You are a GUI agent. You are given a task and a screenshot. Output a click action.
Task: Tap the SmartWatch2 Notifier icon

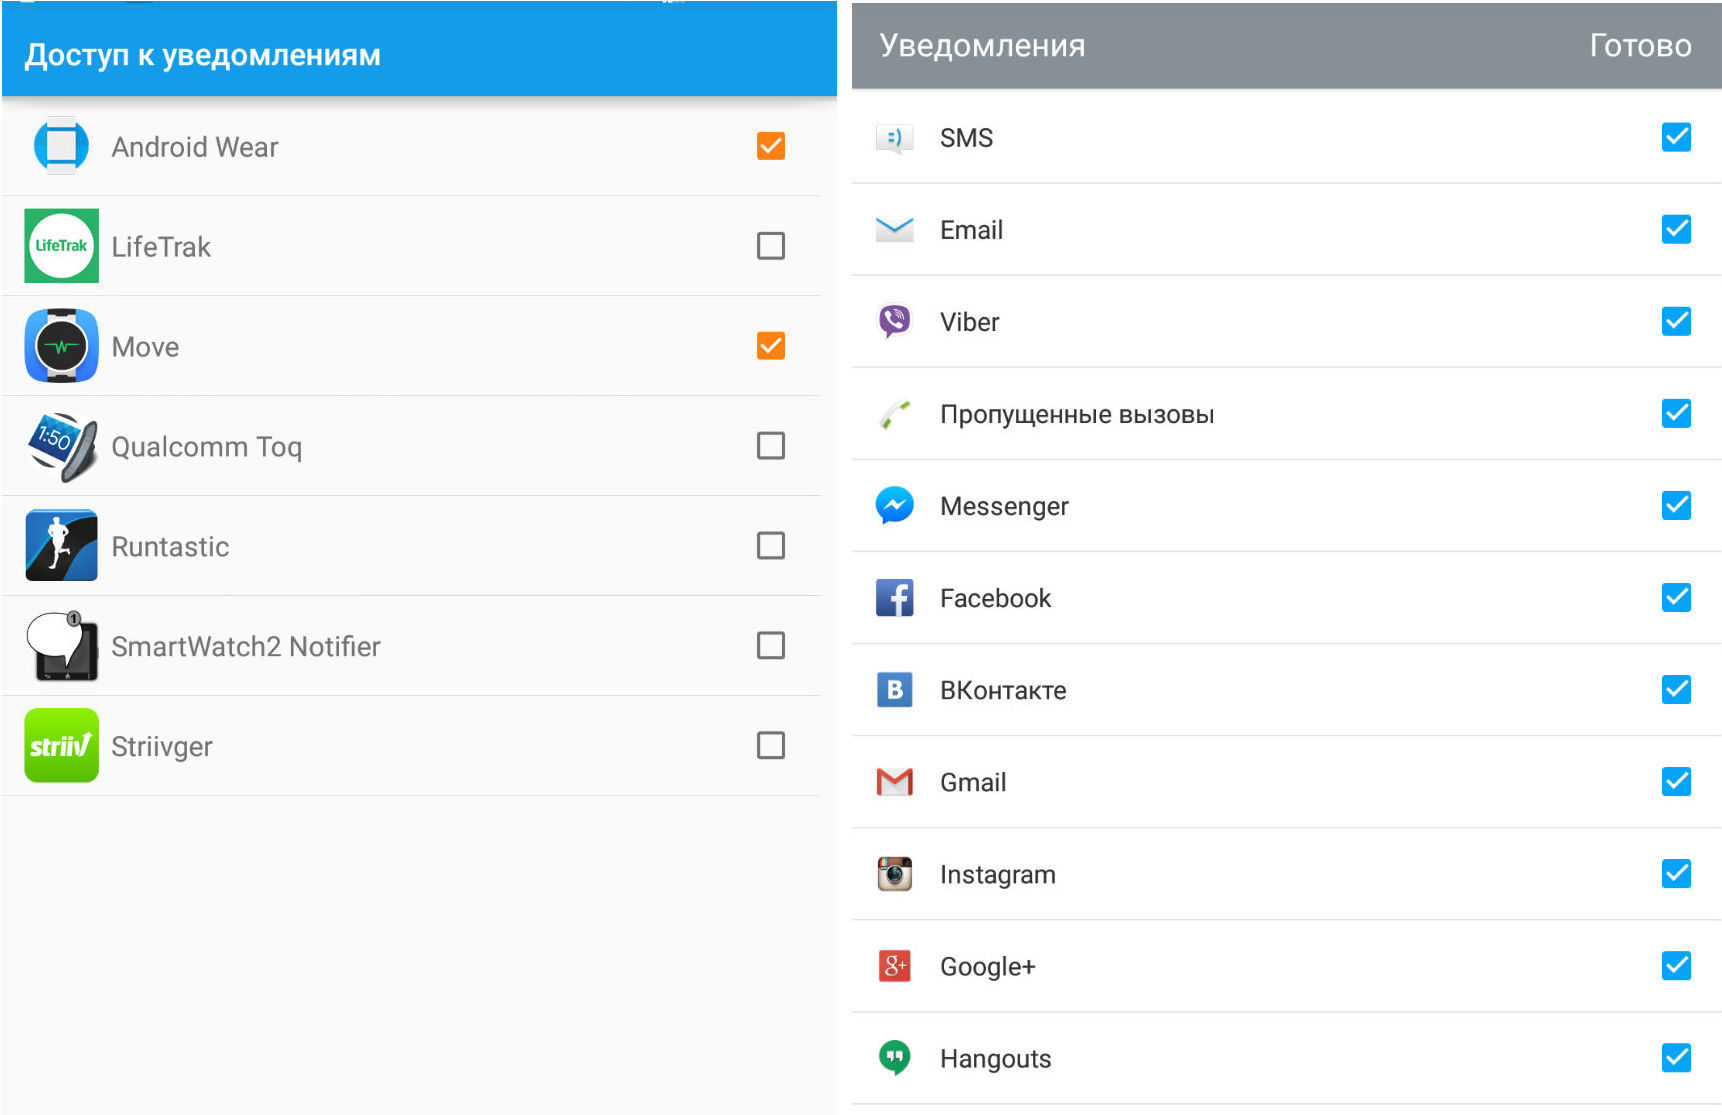click(x=61, y=646)
